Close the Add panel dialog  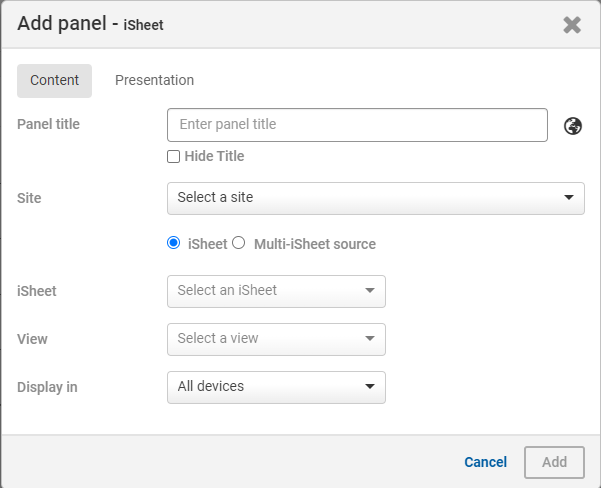pyautogui.click(x=572, y=25)
